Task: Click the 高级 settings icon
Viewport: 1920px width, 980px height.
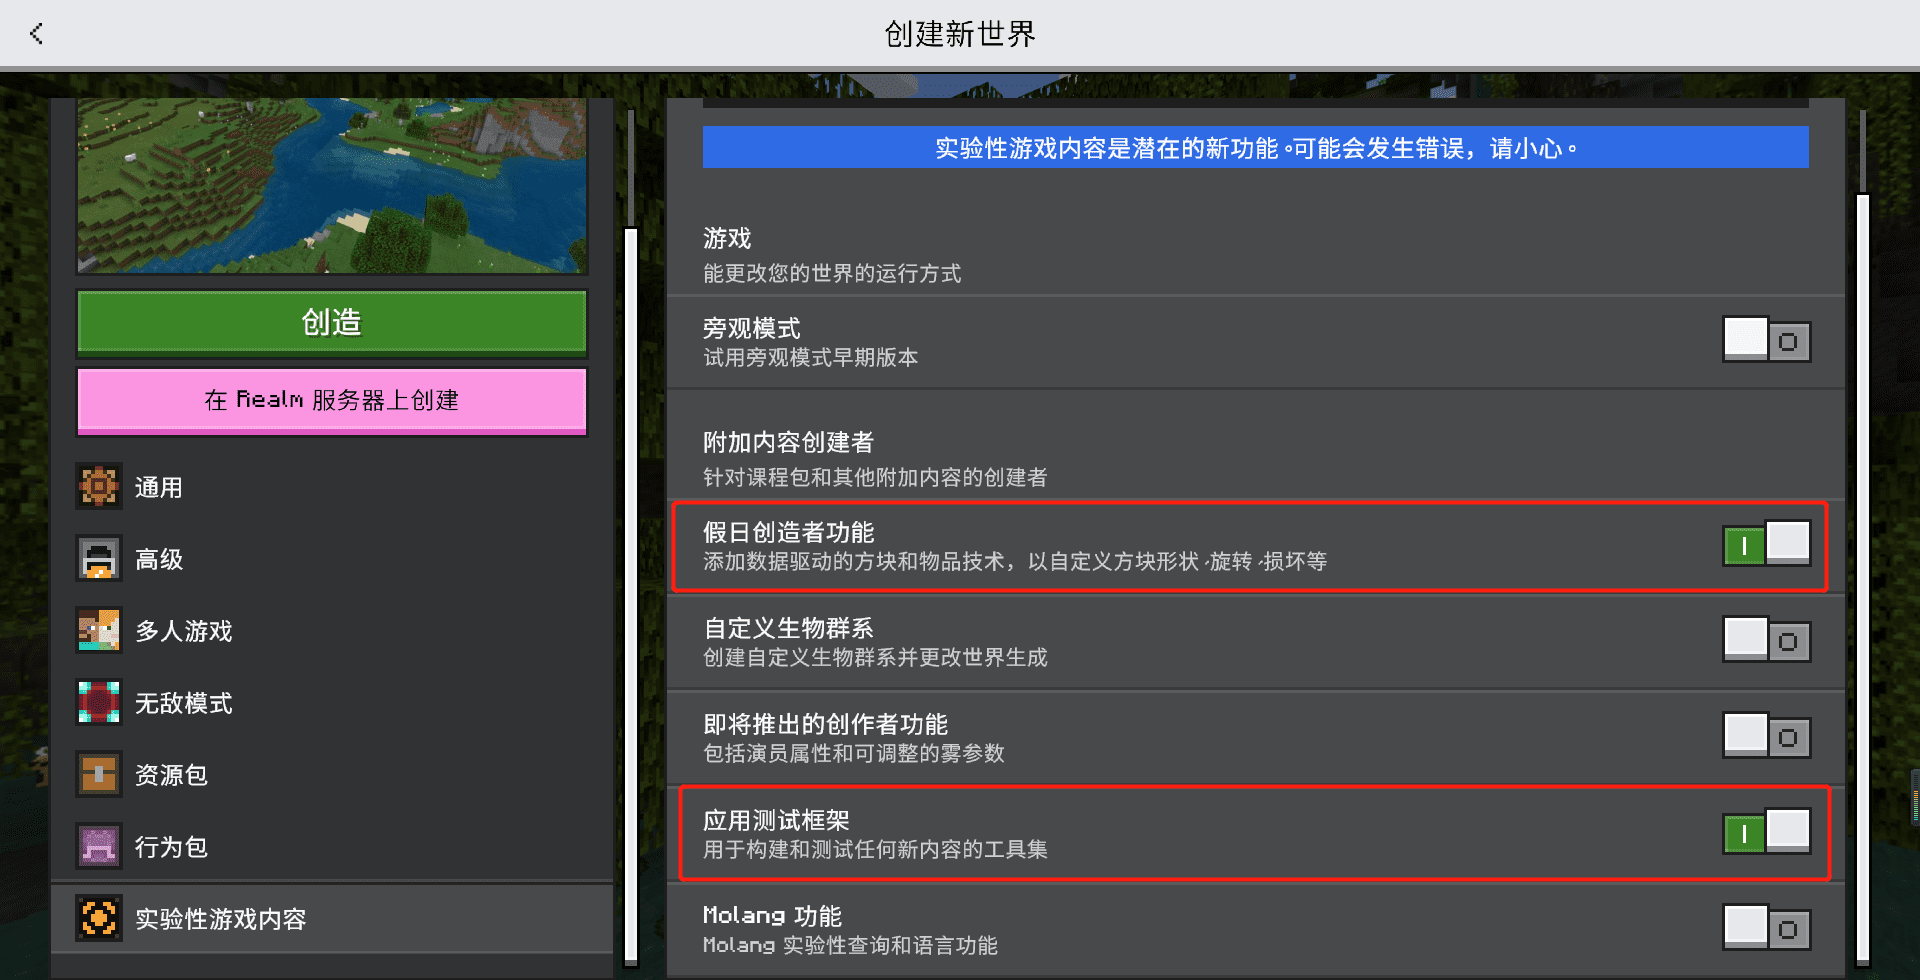Action: [x=99, y=559]
